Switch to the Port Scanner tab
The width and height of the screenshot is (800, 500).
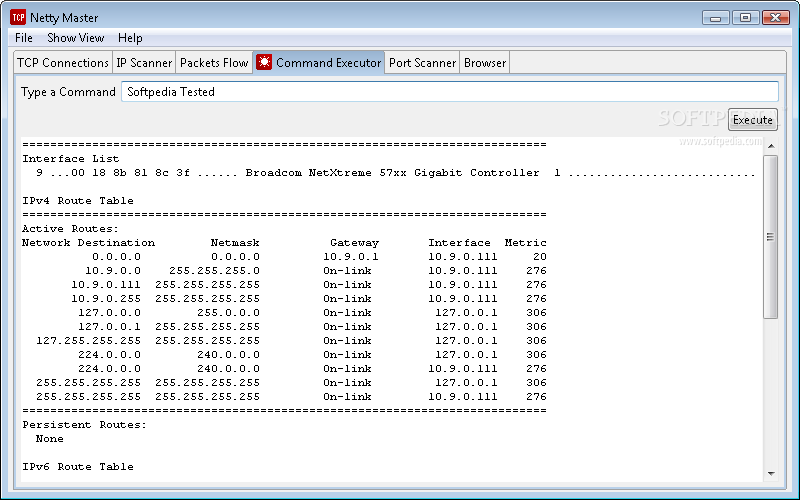(422, 63)
